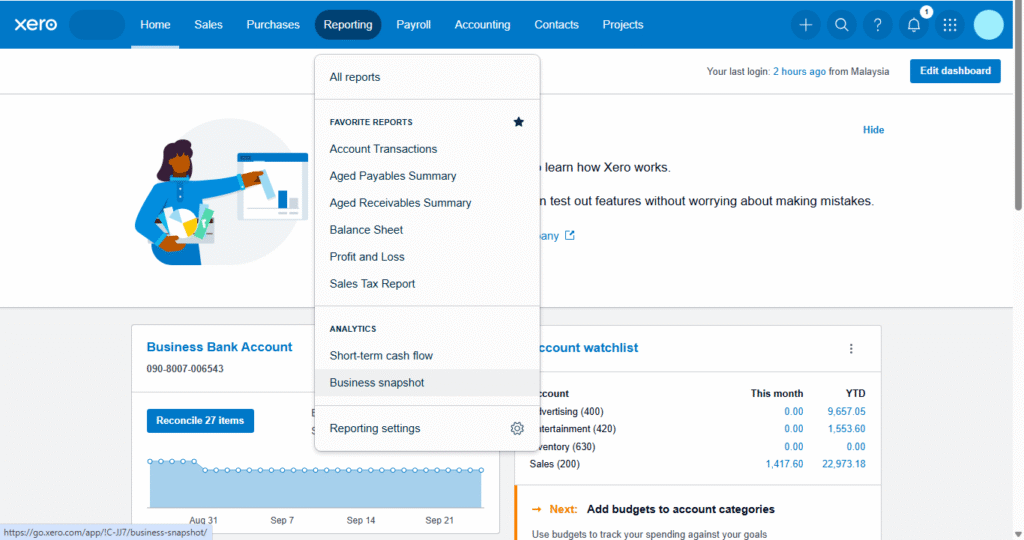Click the Edit dashboard button
This screenshot has width=1024, height=540.
pyautogui.click(x=954, y=71)
